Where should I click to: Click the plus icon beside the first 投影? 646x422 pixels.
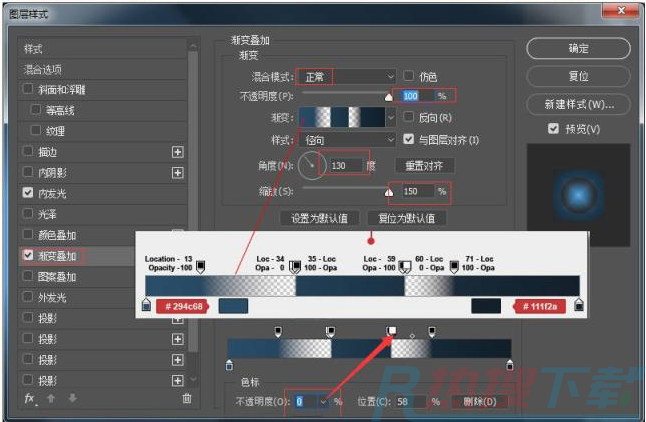[178, 318]
